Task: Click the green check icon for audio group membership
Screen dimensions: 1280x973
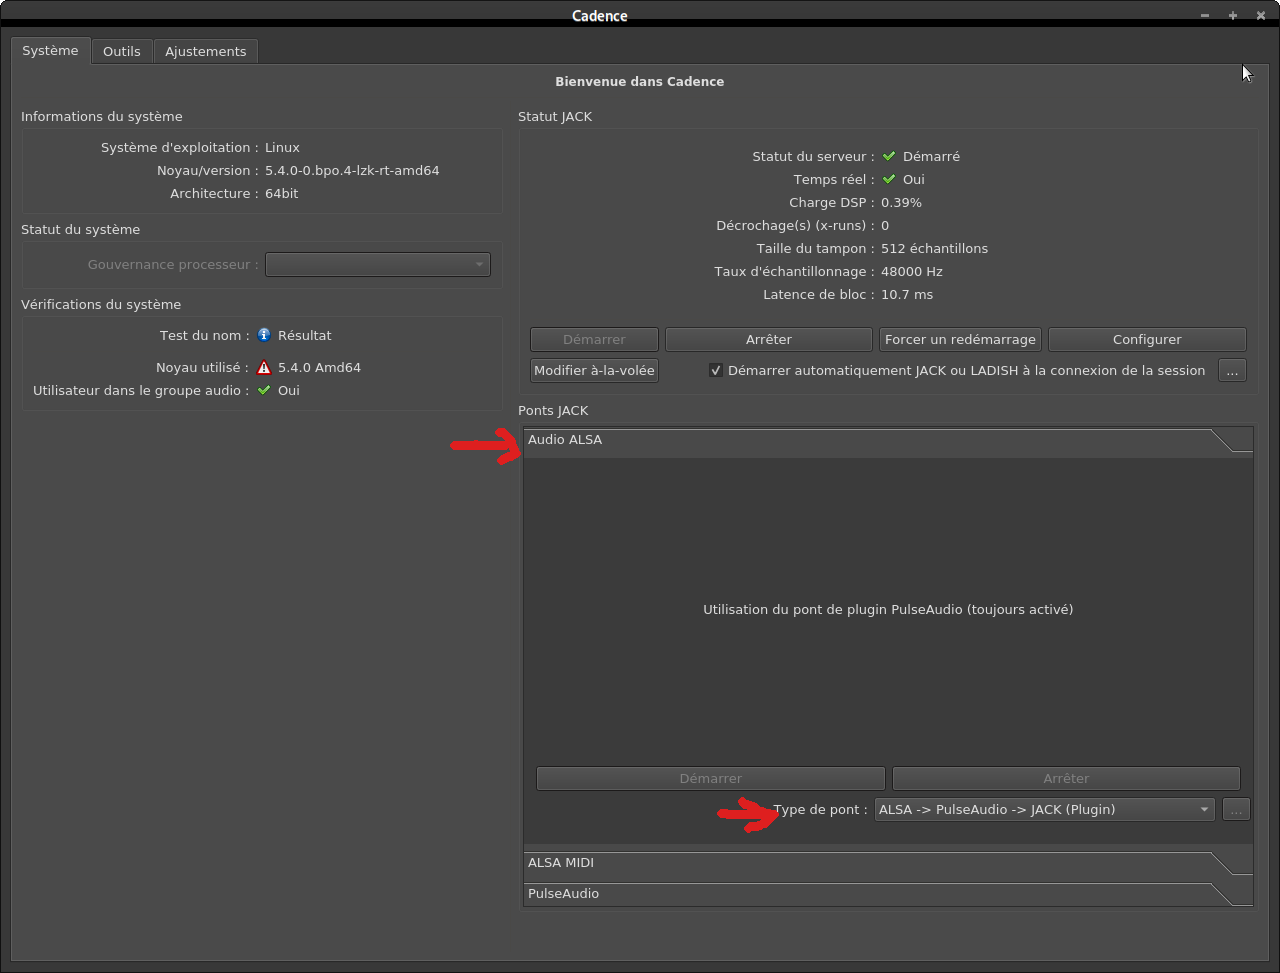Action: coord(264,391)
